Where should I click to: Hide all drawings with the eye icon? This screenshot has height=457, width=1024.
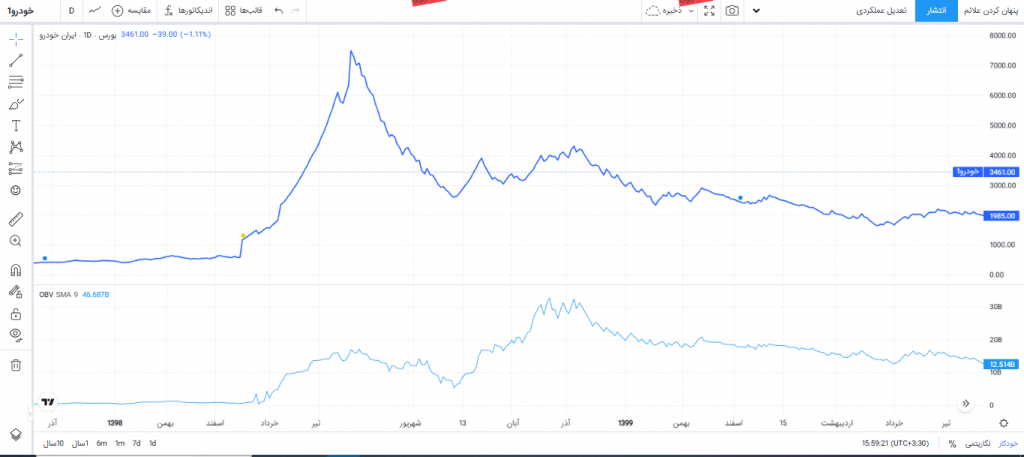(16, 334)
